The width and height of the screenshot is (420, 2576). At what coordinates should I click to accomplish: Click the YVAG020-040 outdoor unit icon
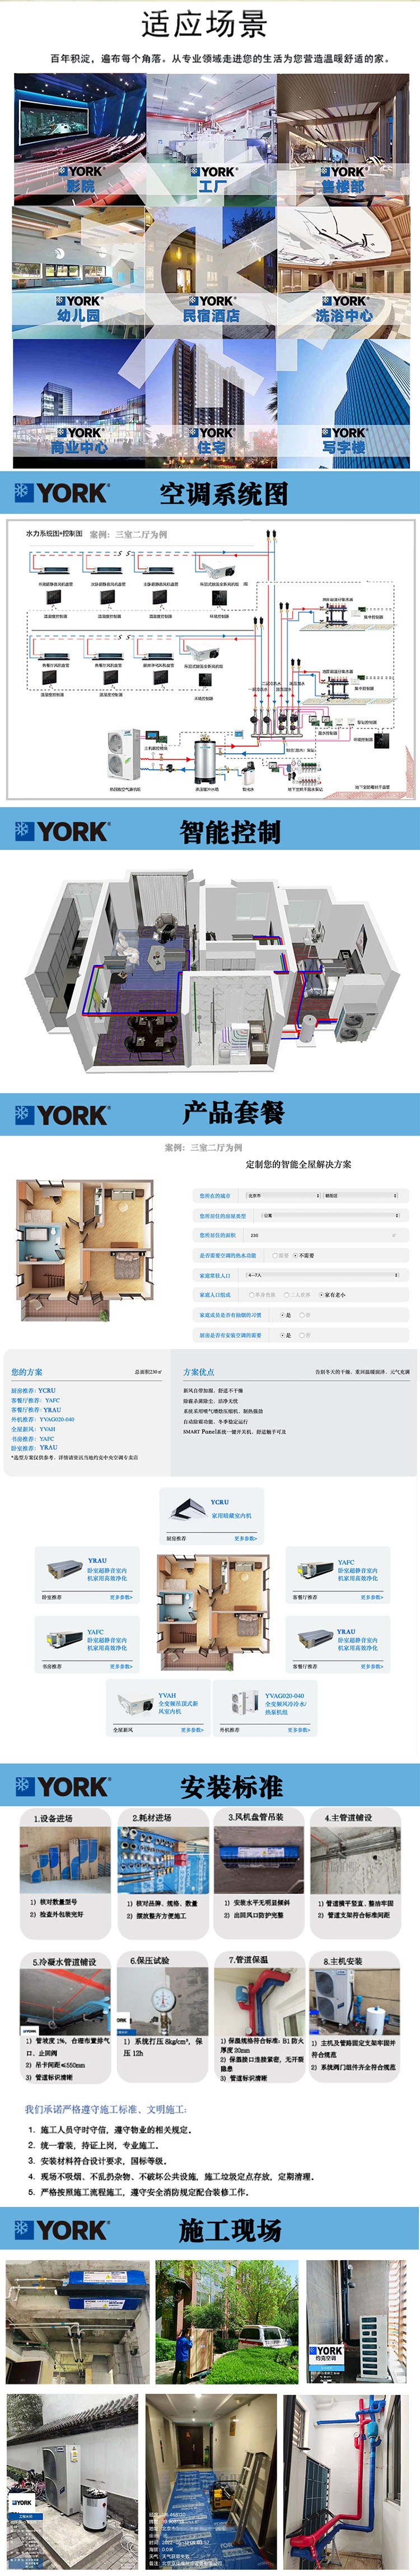245,1703
